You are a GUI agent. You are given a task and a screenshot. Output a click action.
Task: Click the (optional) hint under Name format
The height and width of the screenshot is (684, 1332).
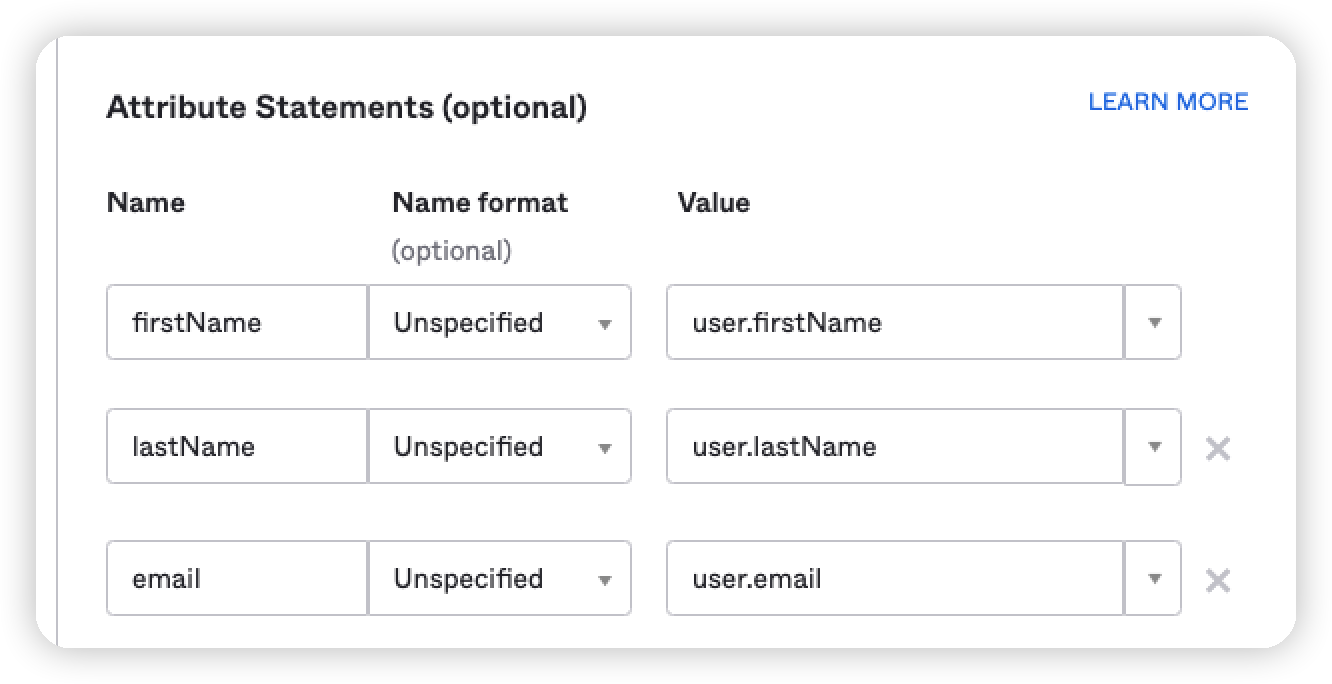tap(451, 251)
